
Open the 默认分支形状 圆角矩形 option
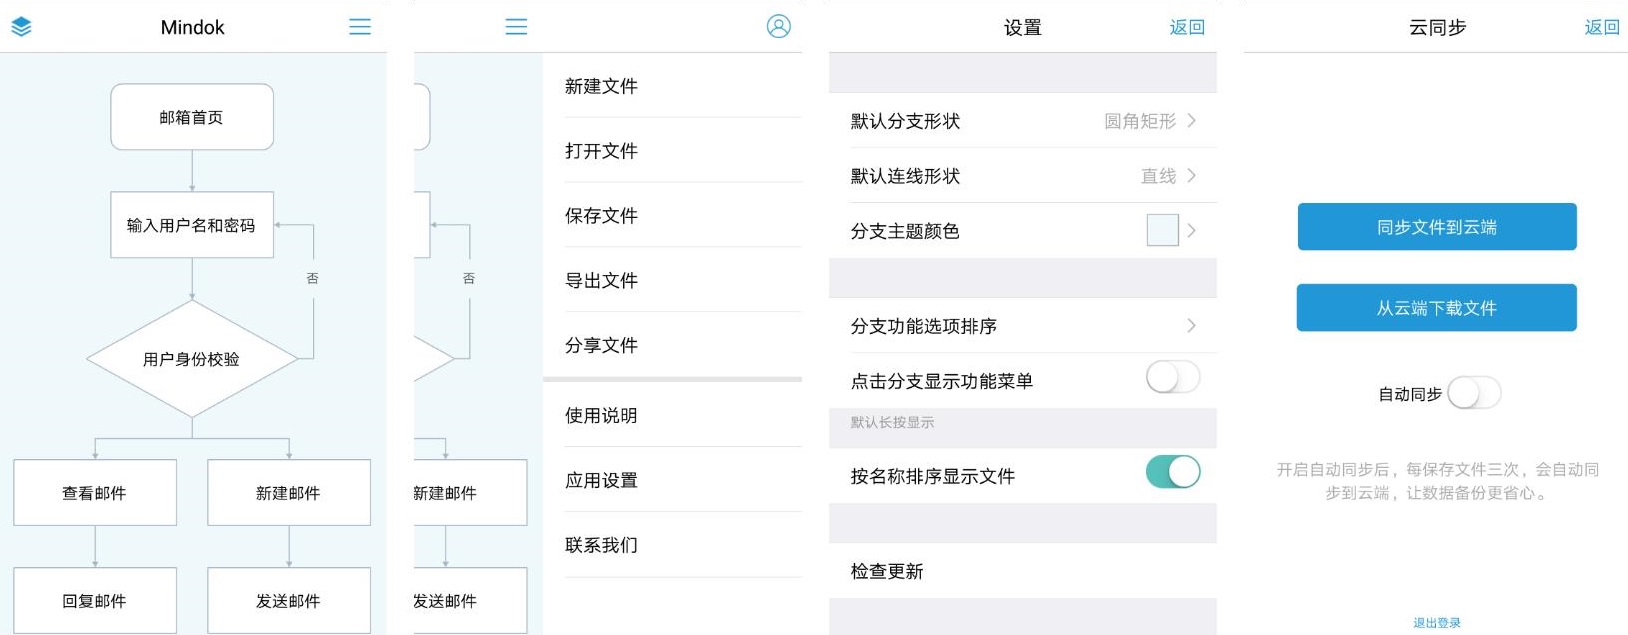tap(1023, 121)
